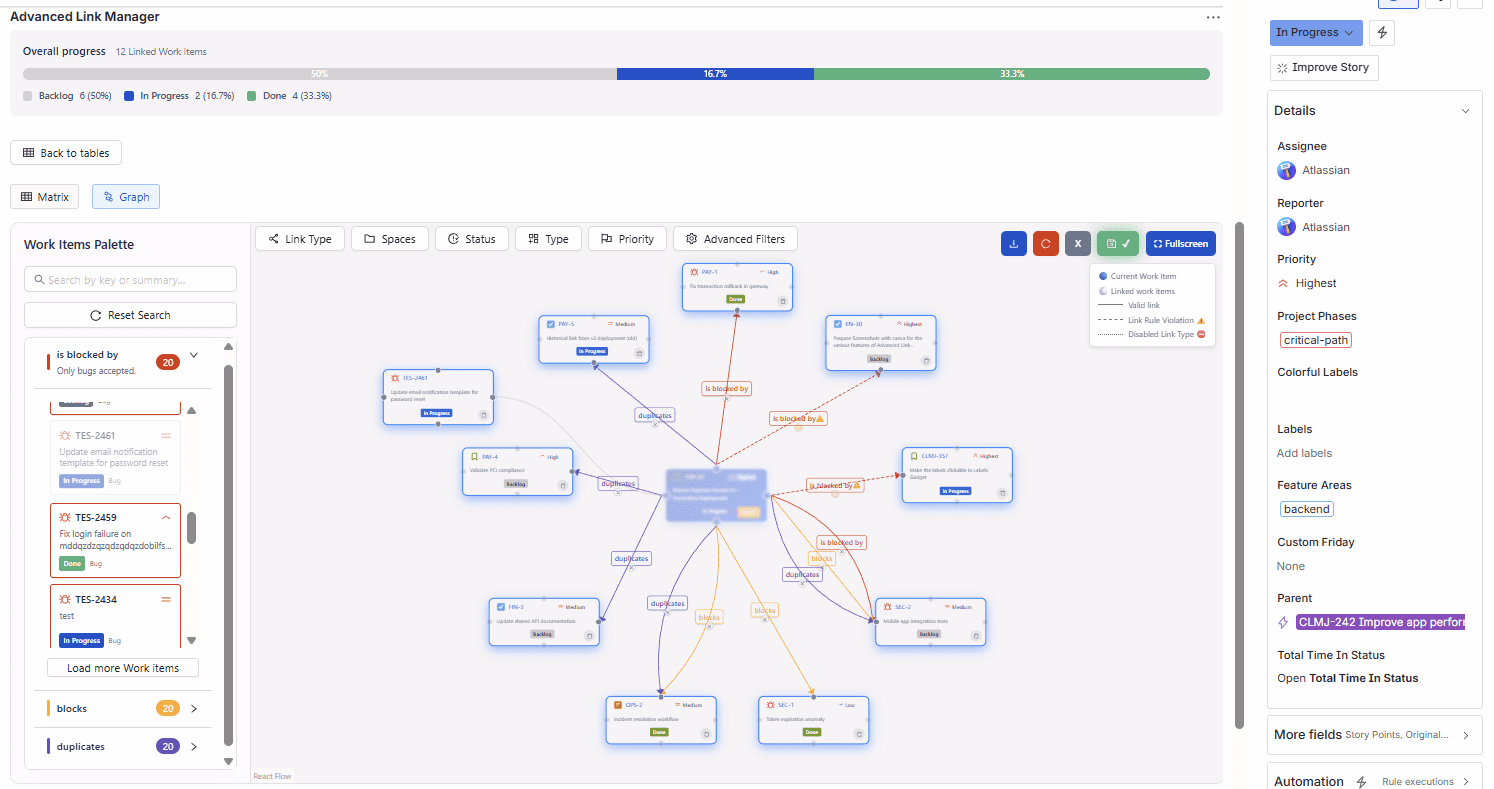Open the CLMJ-242 Improve app parent link
This screenshot has width=1494, height=789.
point(1381,621)
